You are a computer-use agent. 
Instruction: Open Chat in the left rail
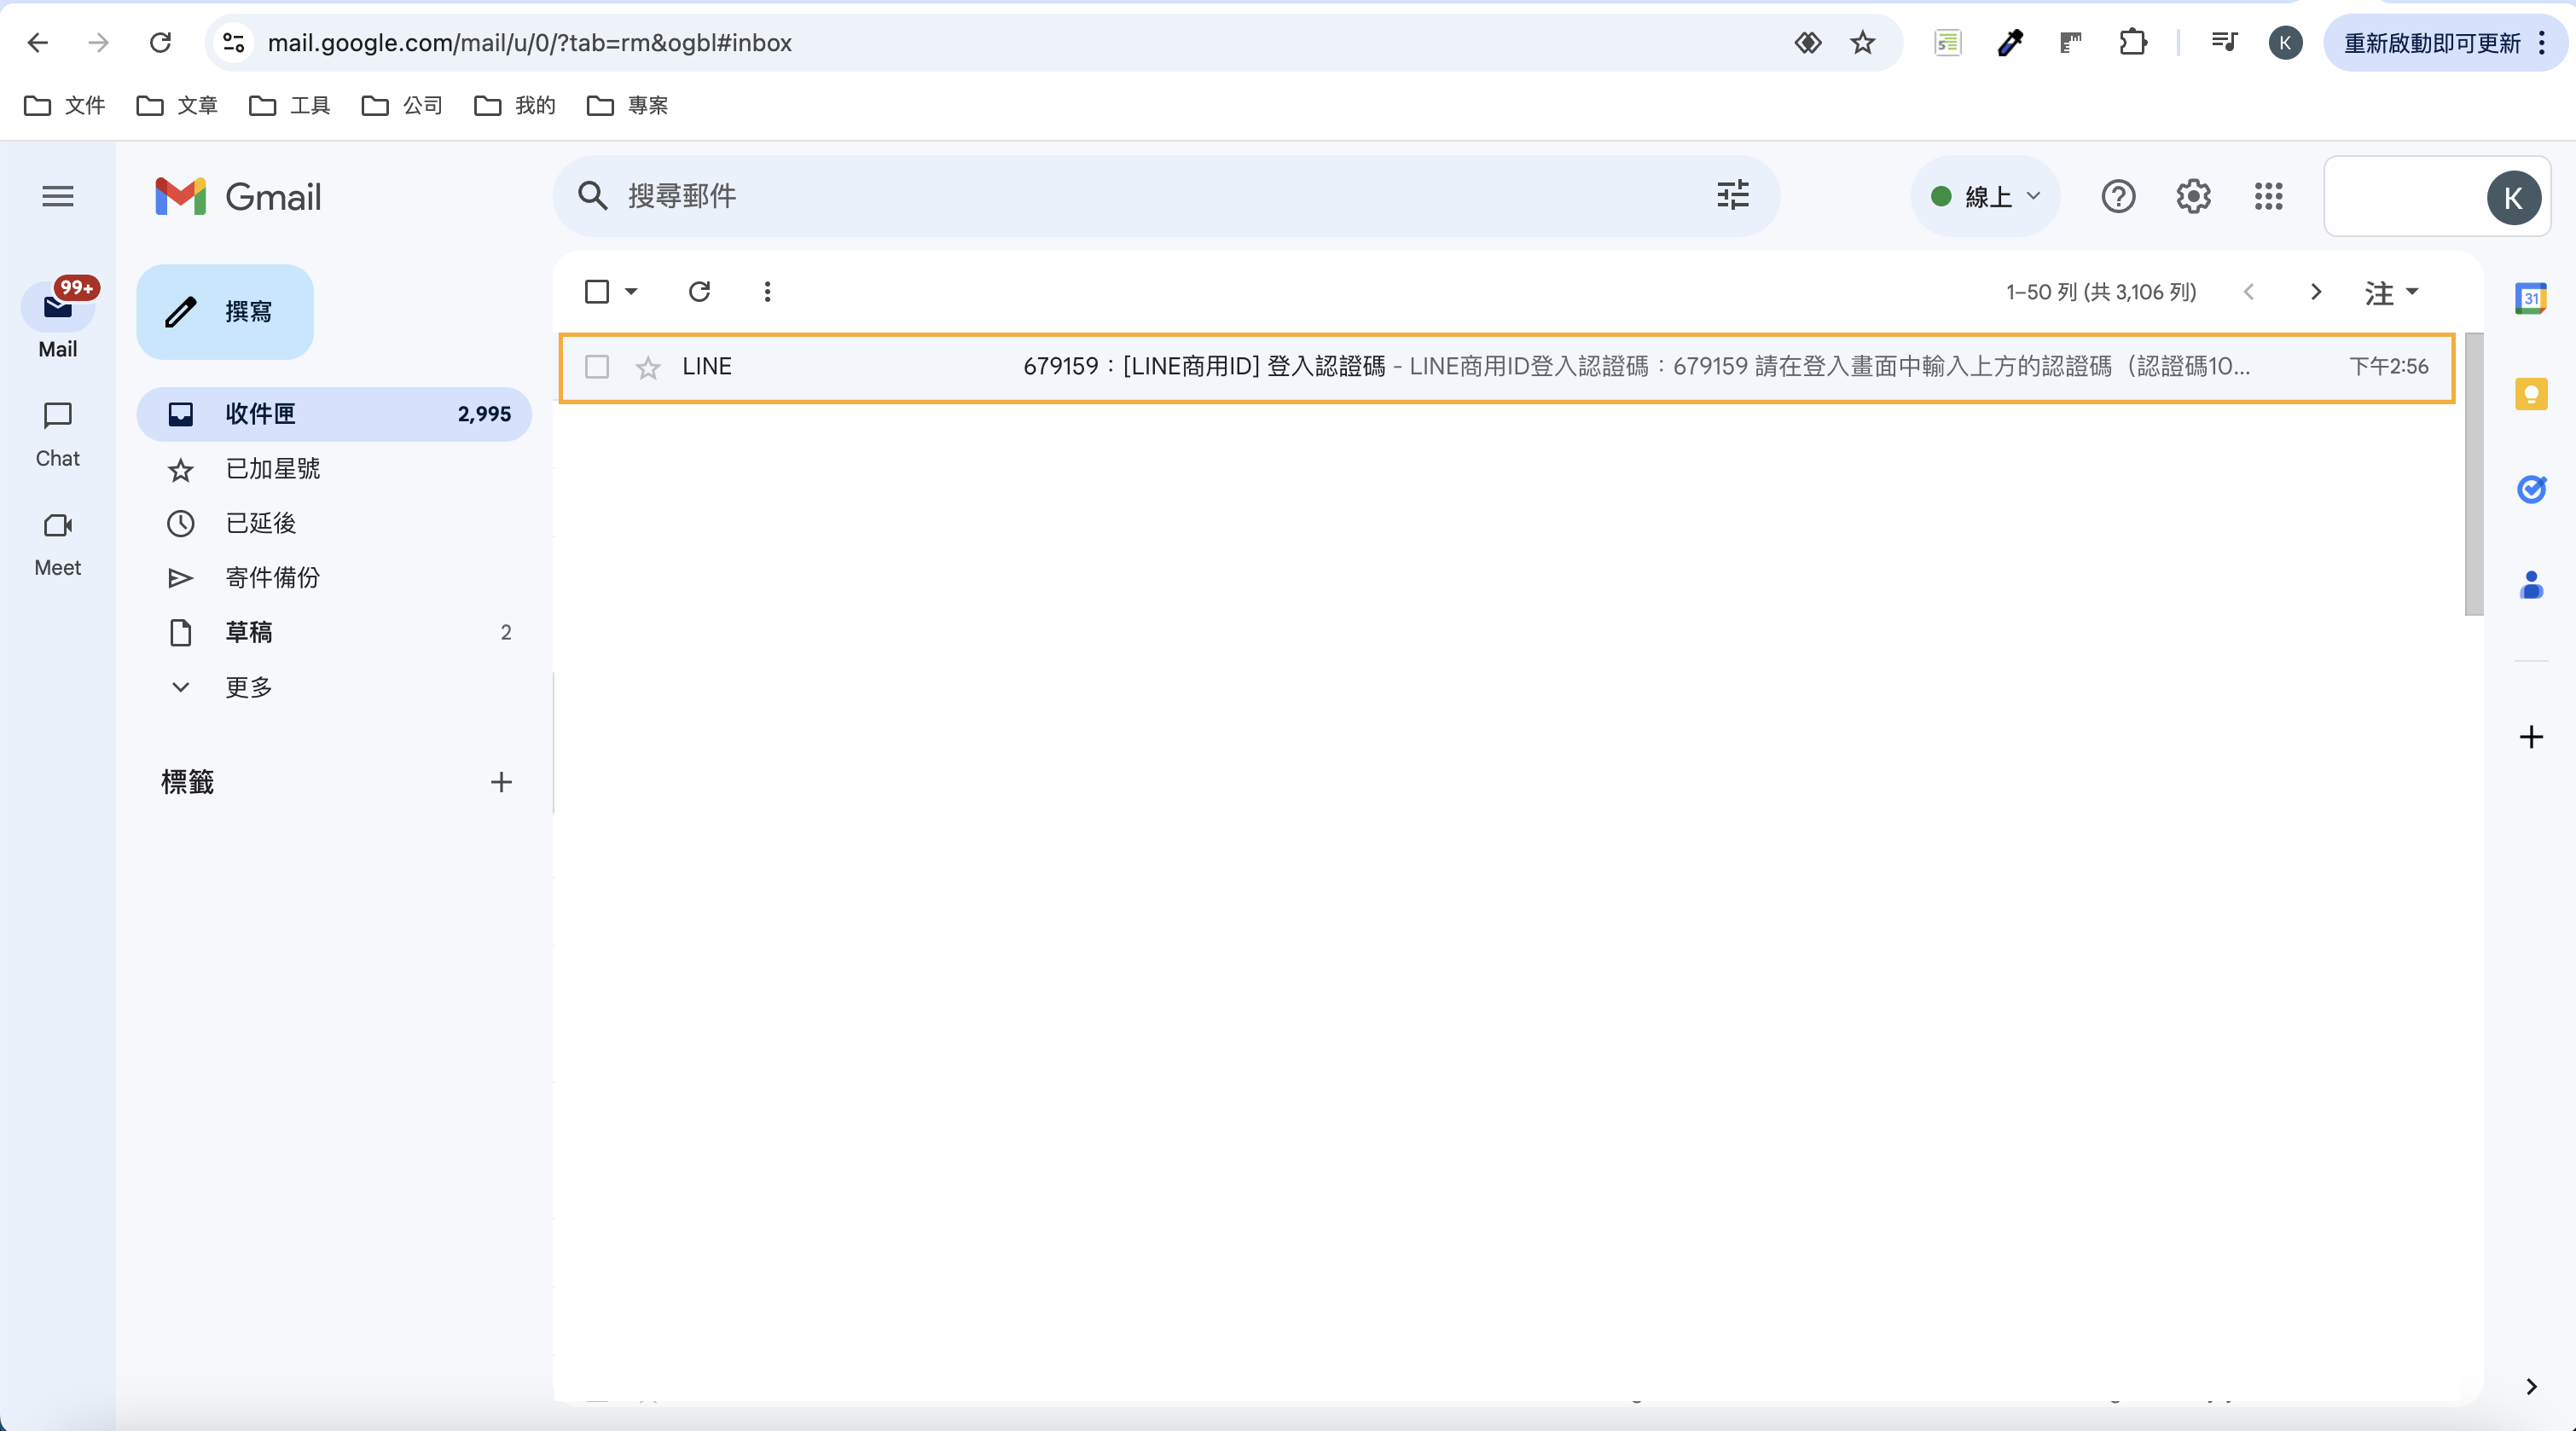(x=58, y=435)
